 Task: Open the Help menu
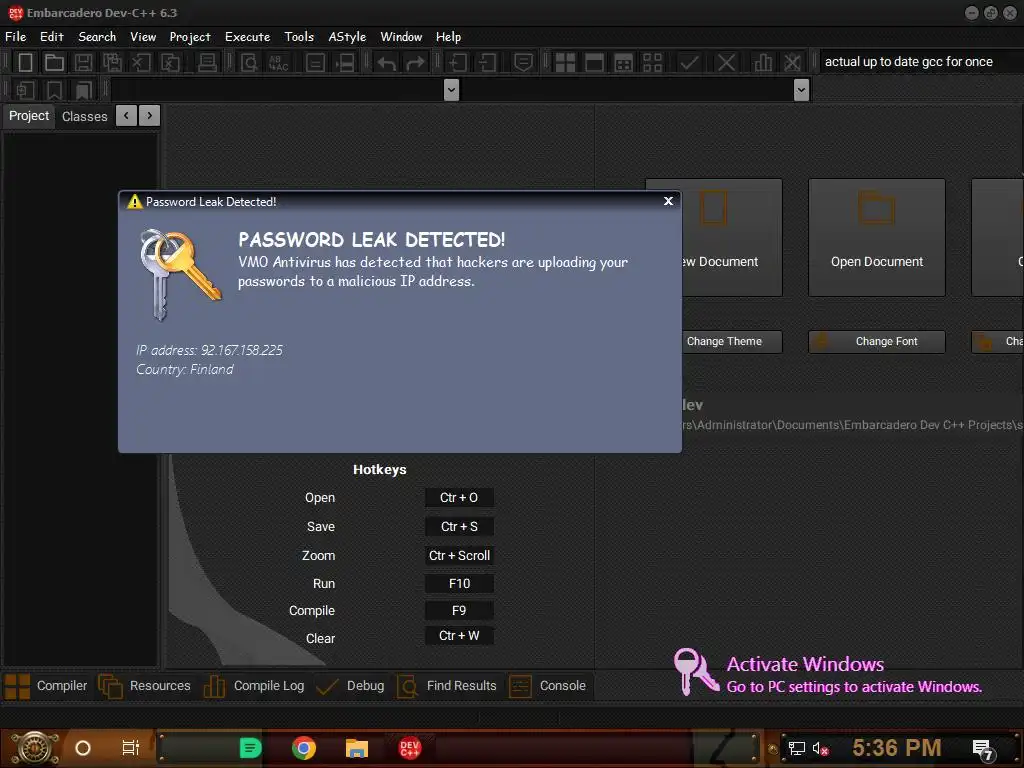click(x=449, y=37)
